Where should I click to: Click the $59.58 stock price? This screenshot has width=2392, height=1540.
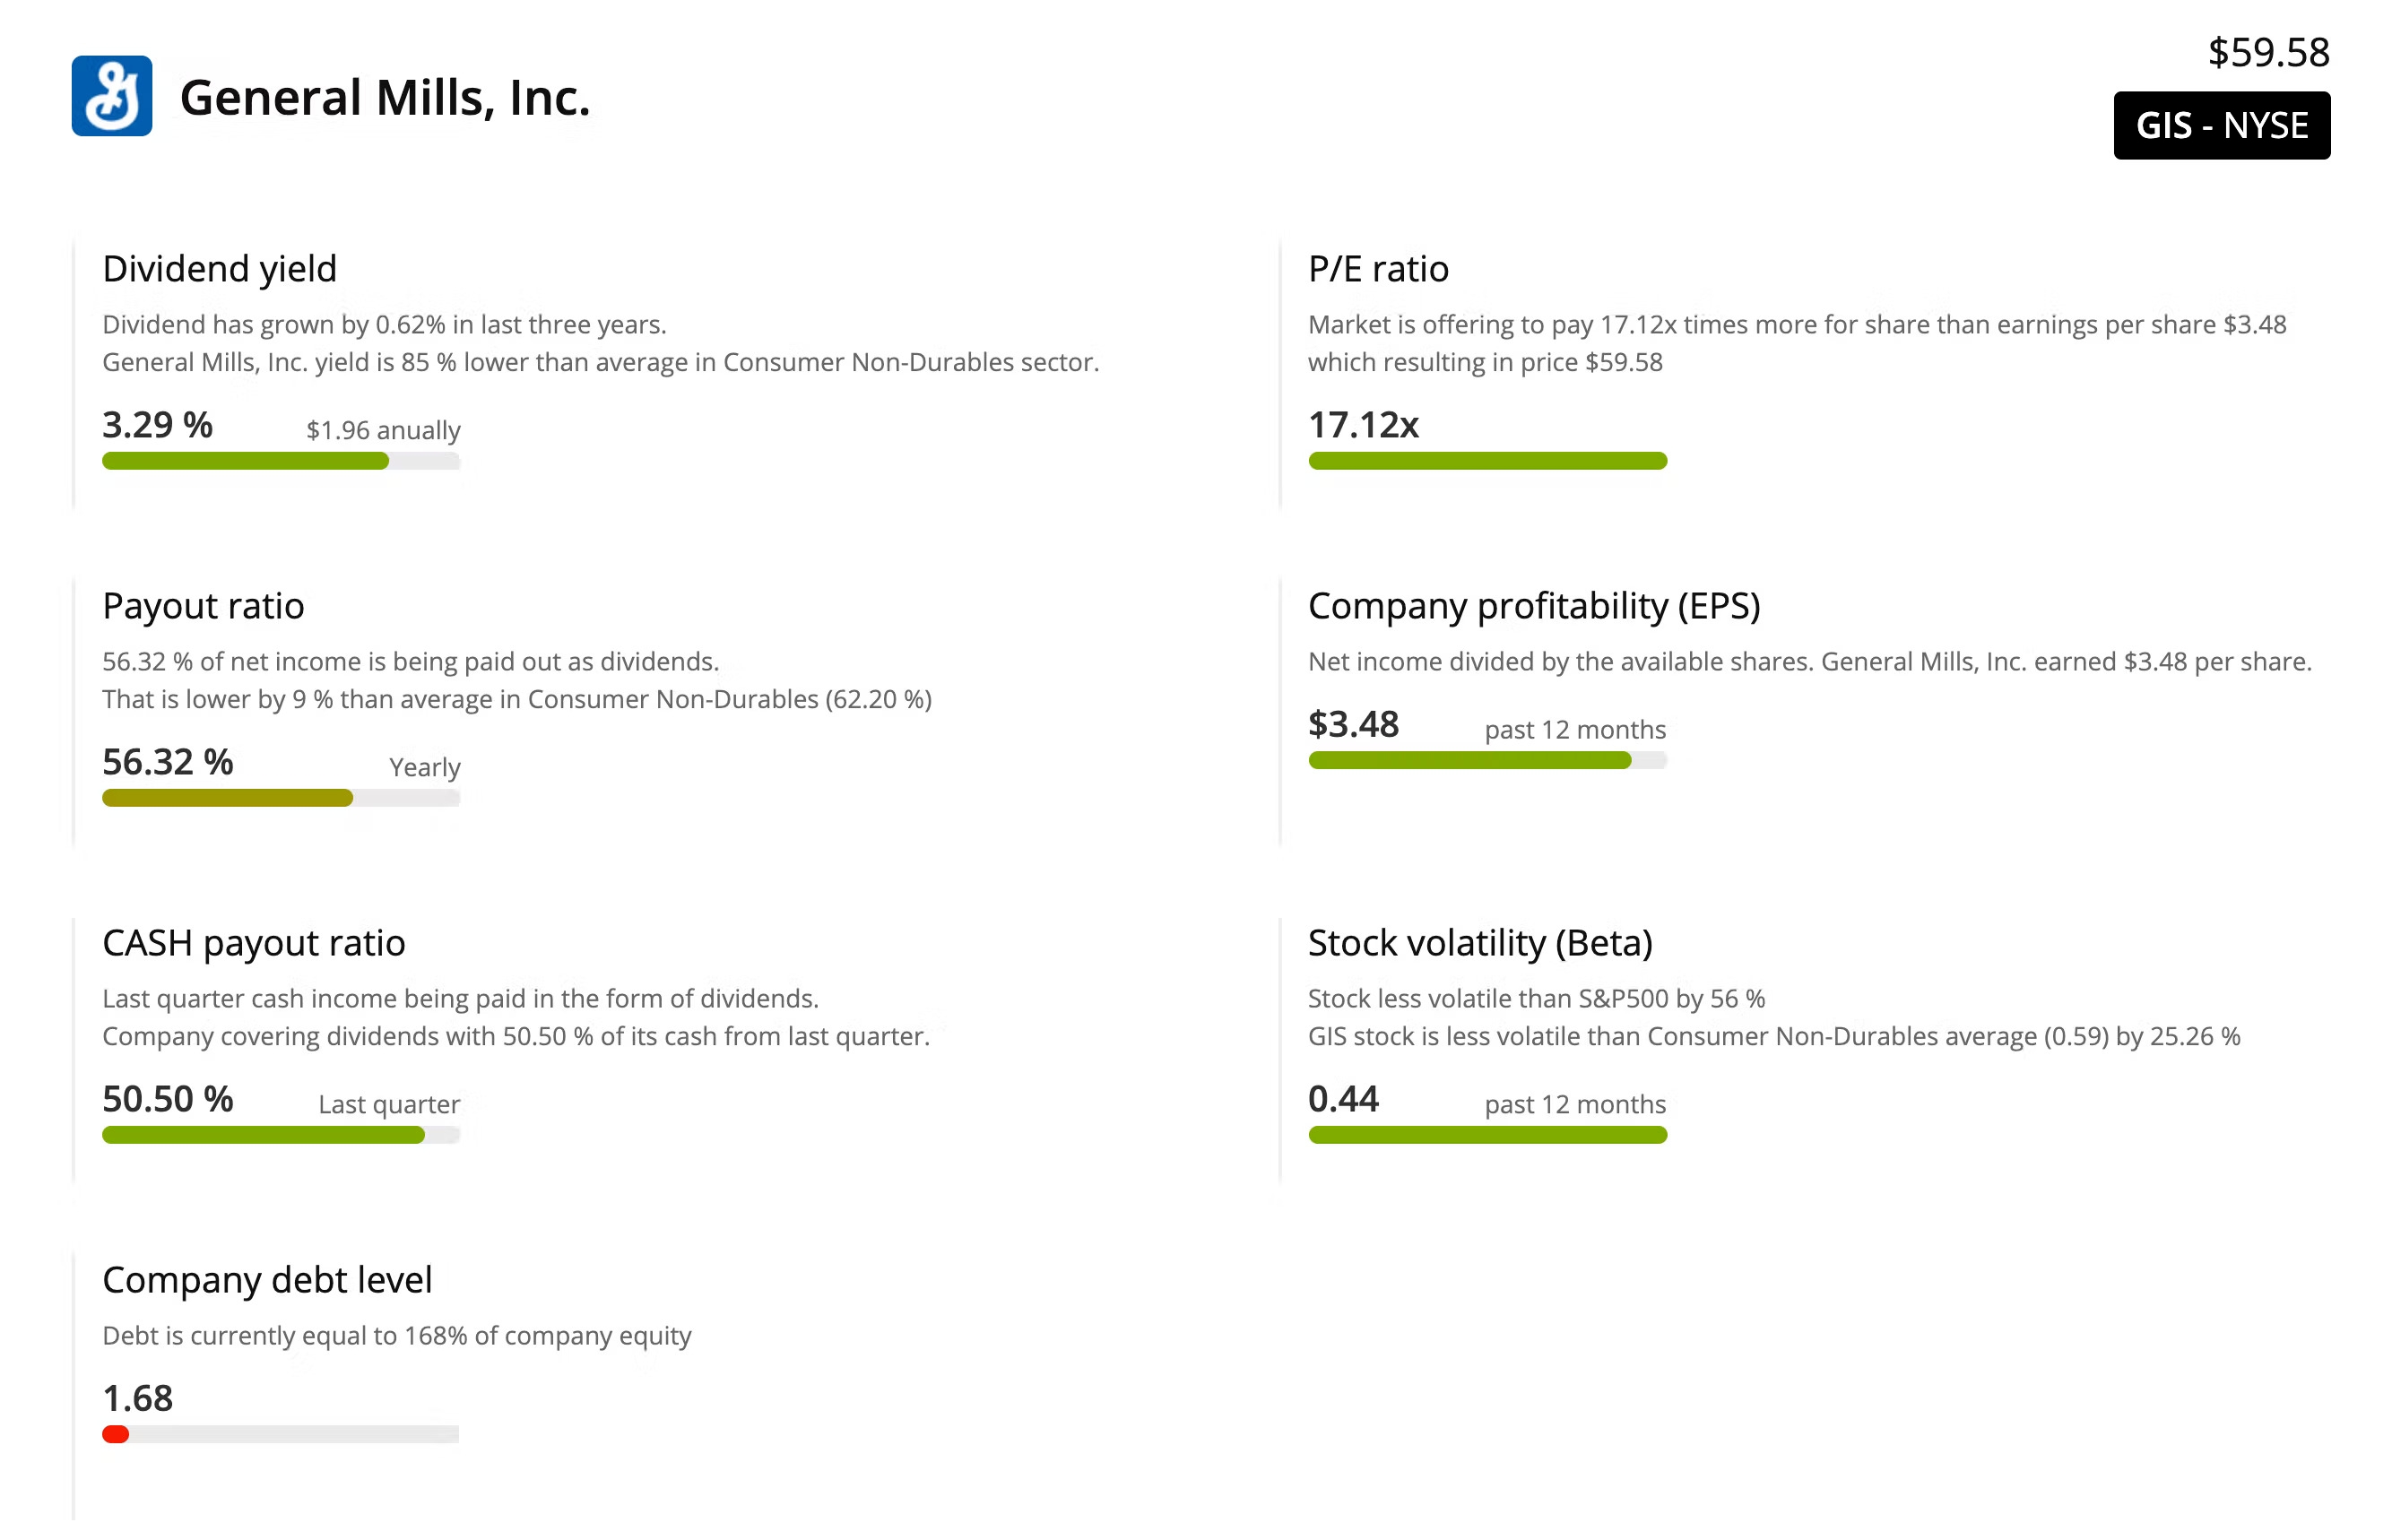2268,52
